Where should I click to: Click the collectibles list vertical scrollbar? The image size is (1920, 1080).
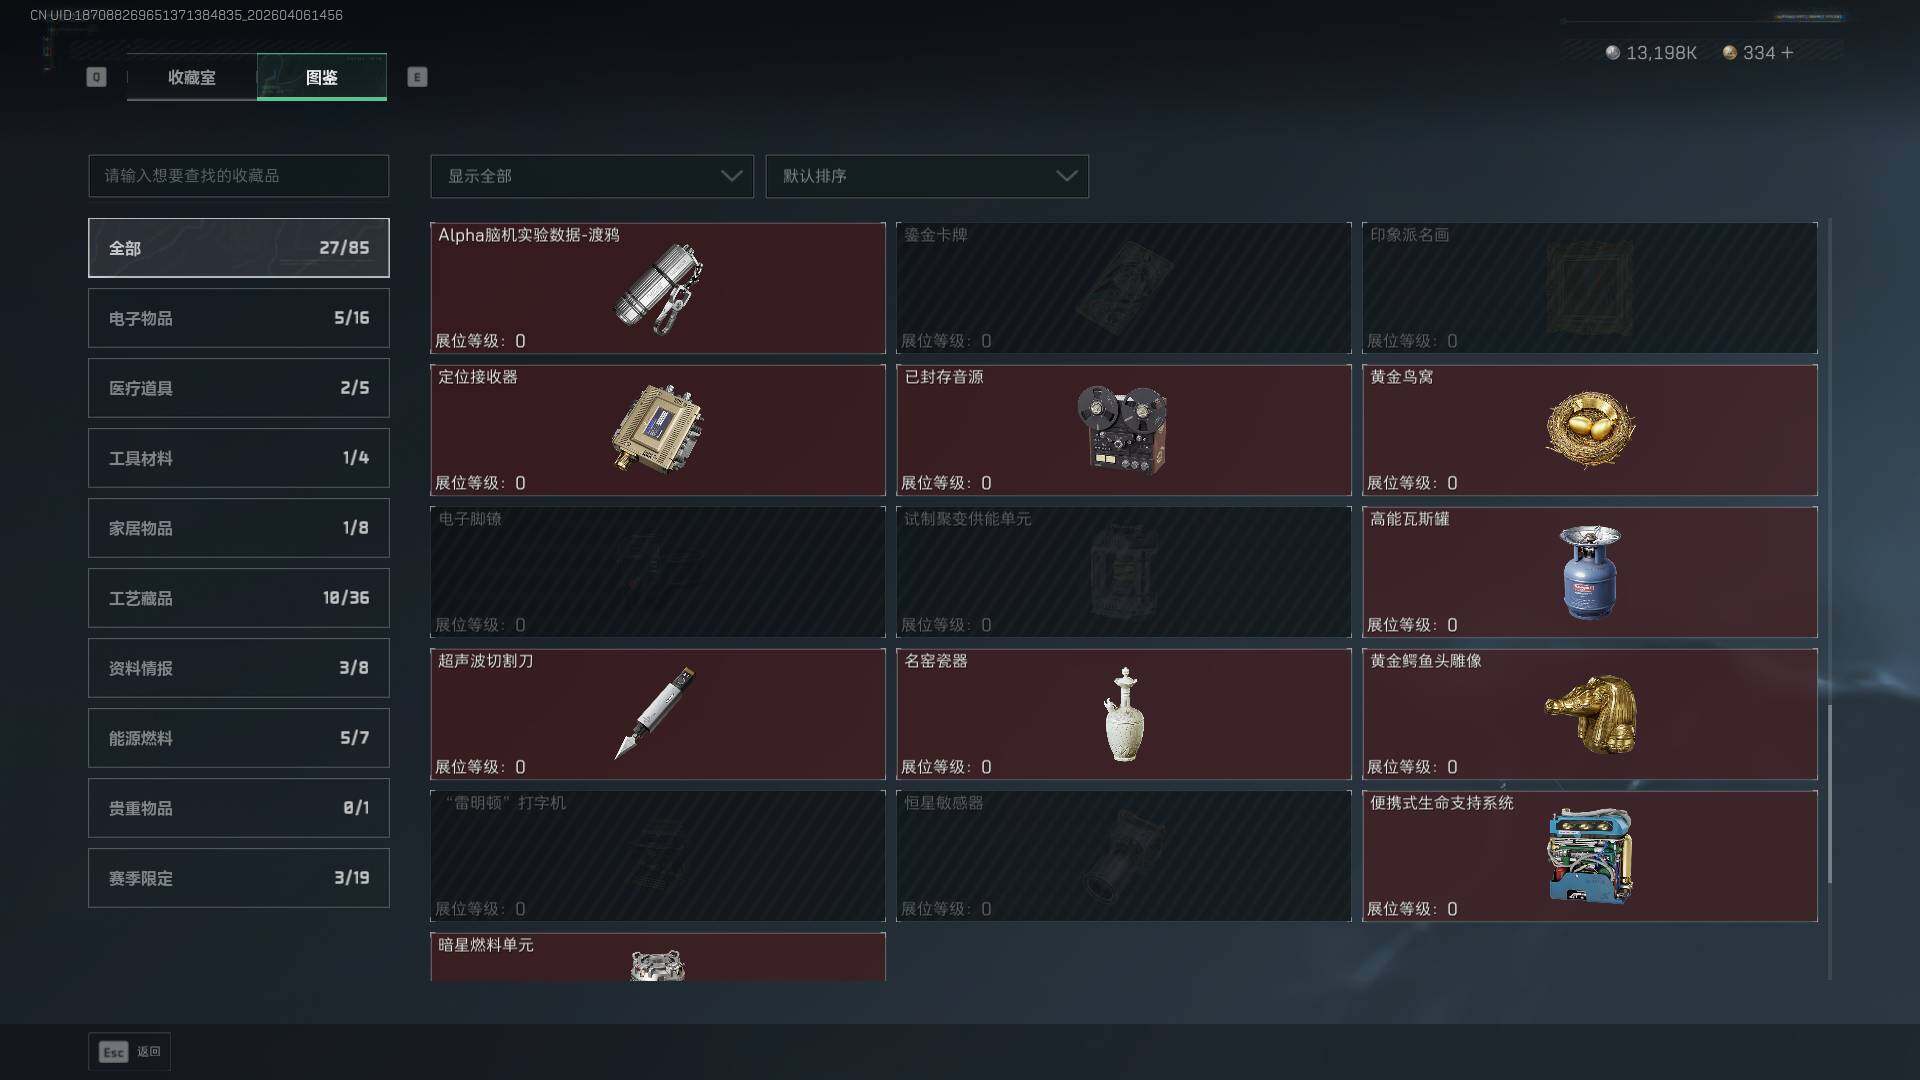pos(1830,794)
